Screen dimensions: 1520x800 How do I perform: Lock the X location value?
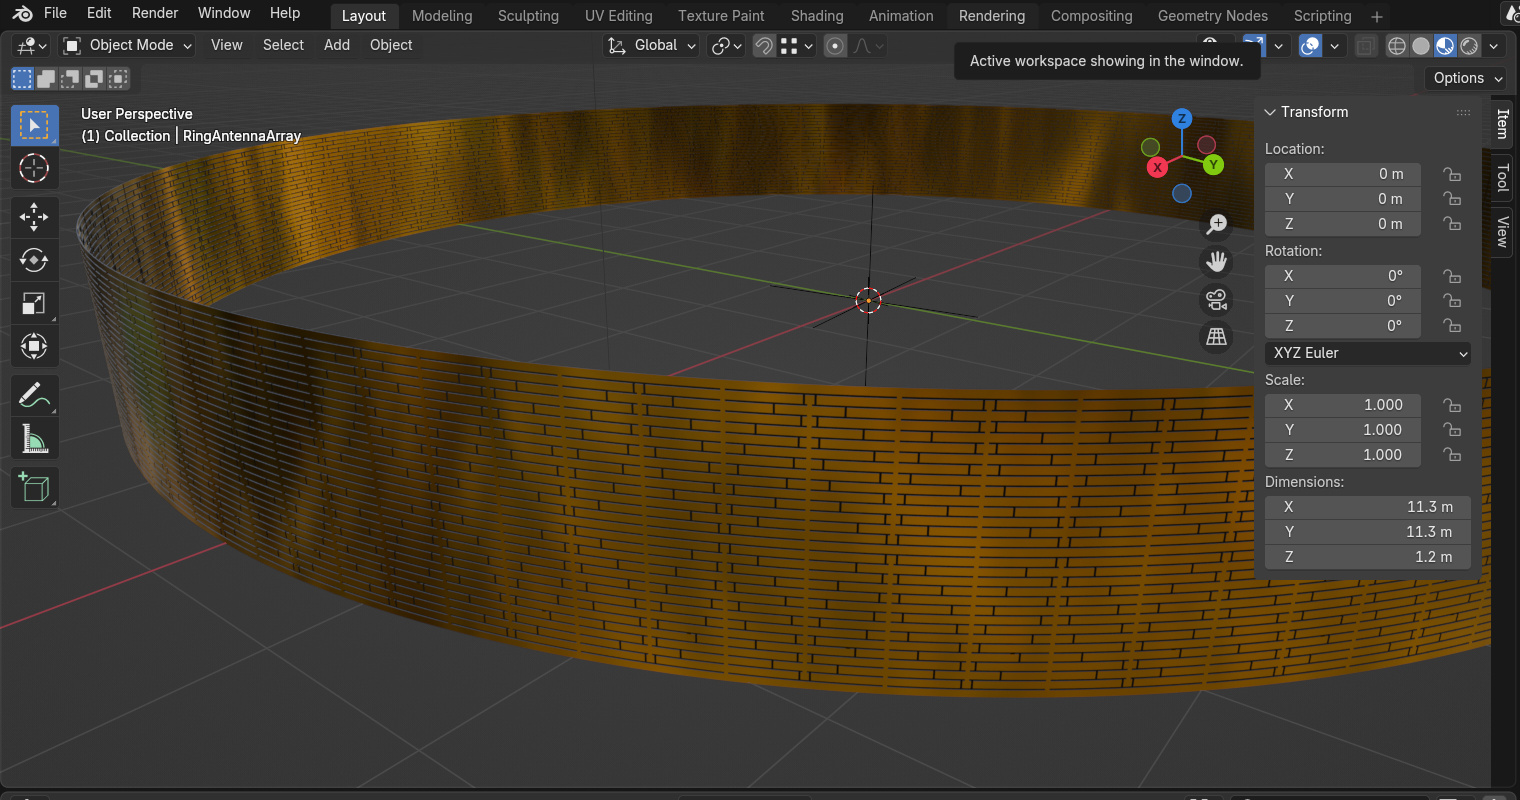tap(1451, 174)
